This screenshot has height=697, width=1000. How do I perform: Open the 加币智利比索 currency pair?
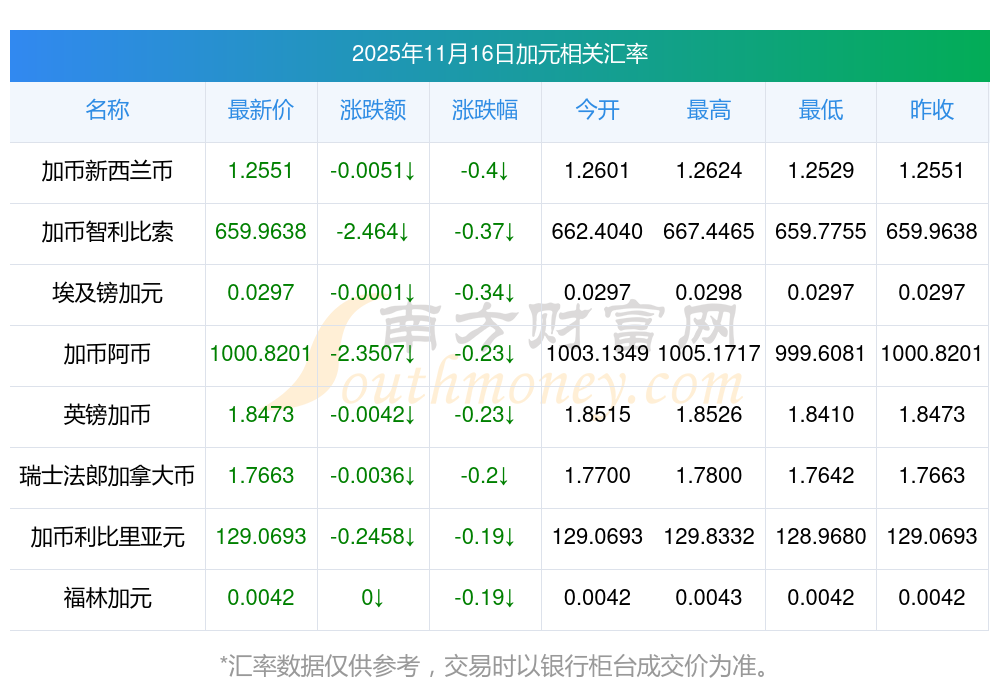[x=107, y=232]
